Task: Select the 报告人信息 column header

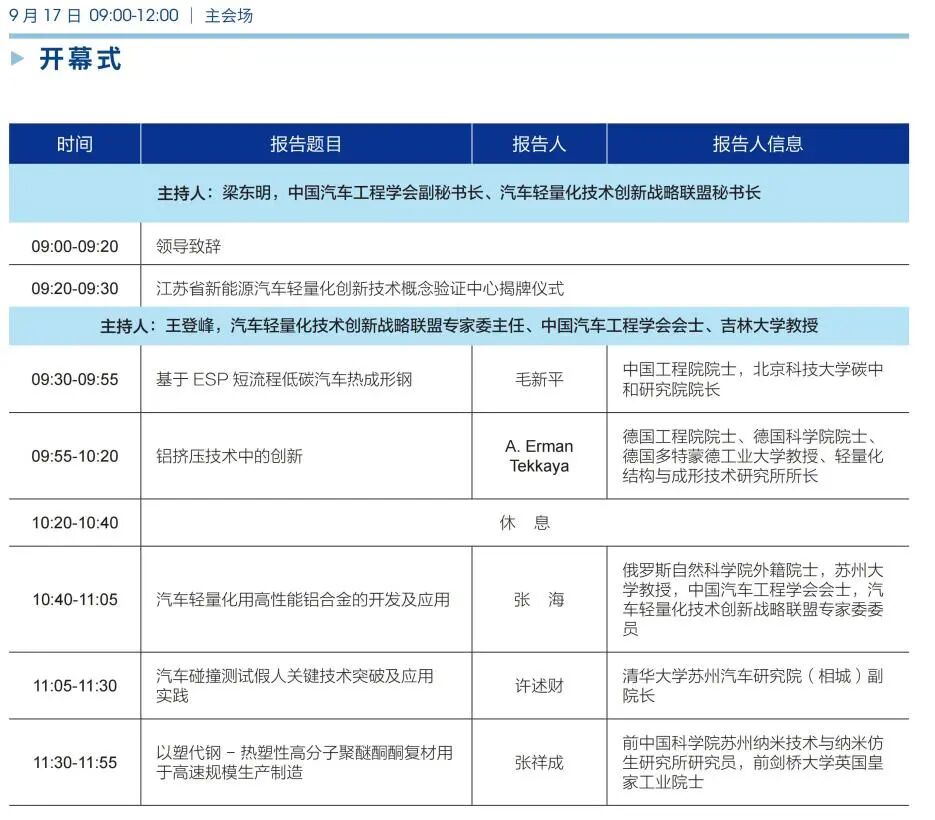Action: point(758,144)
